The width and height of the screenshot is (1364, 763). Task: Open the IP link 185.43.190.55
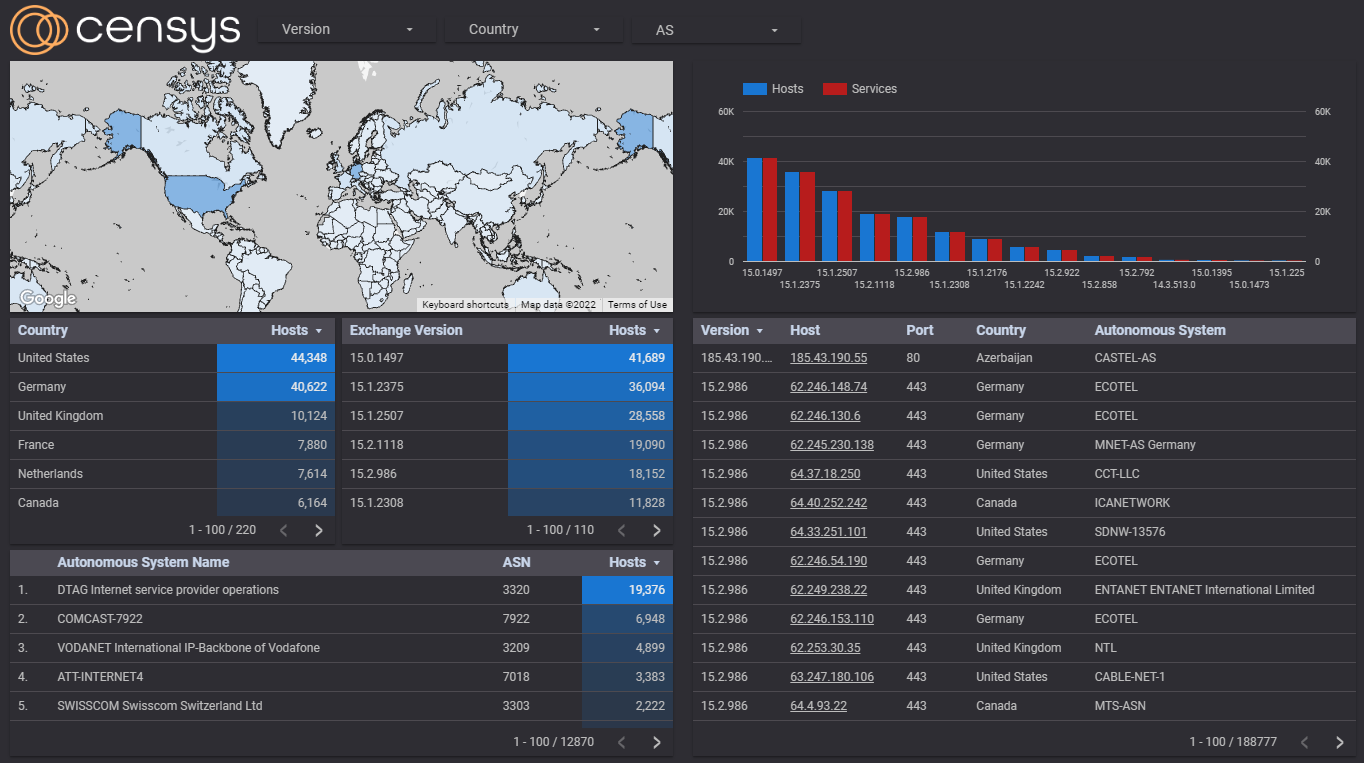[x=831, y=357]
